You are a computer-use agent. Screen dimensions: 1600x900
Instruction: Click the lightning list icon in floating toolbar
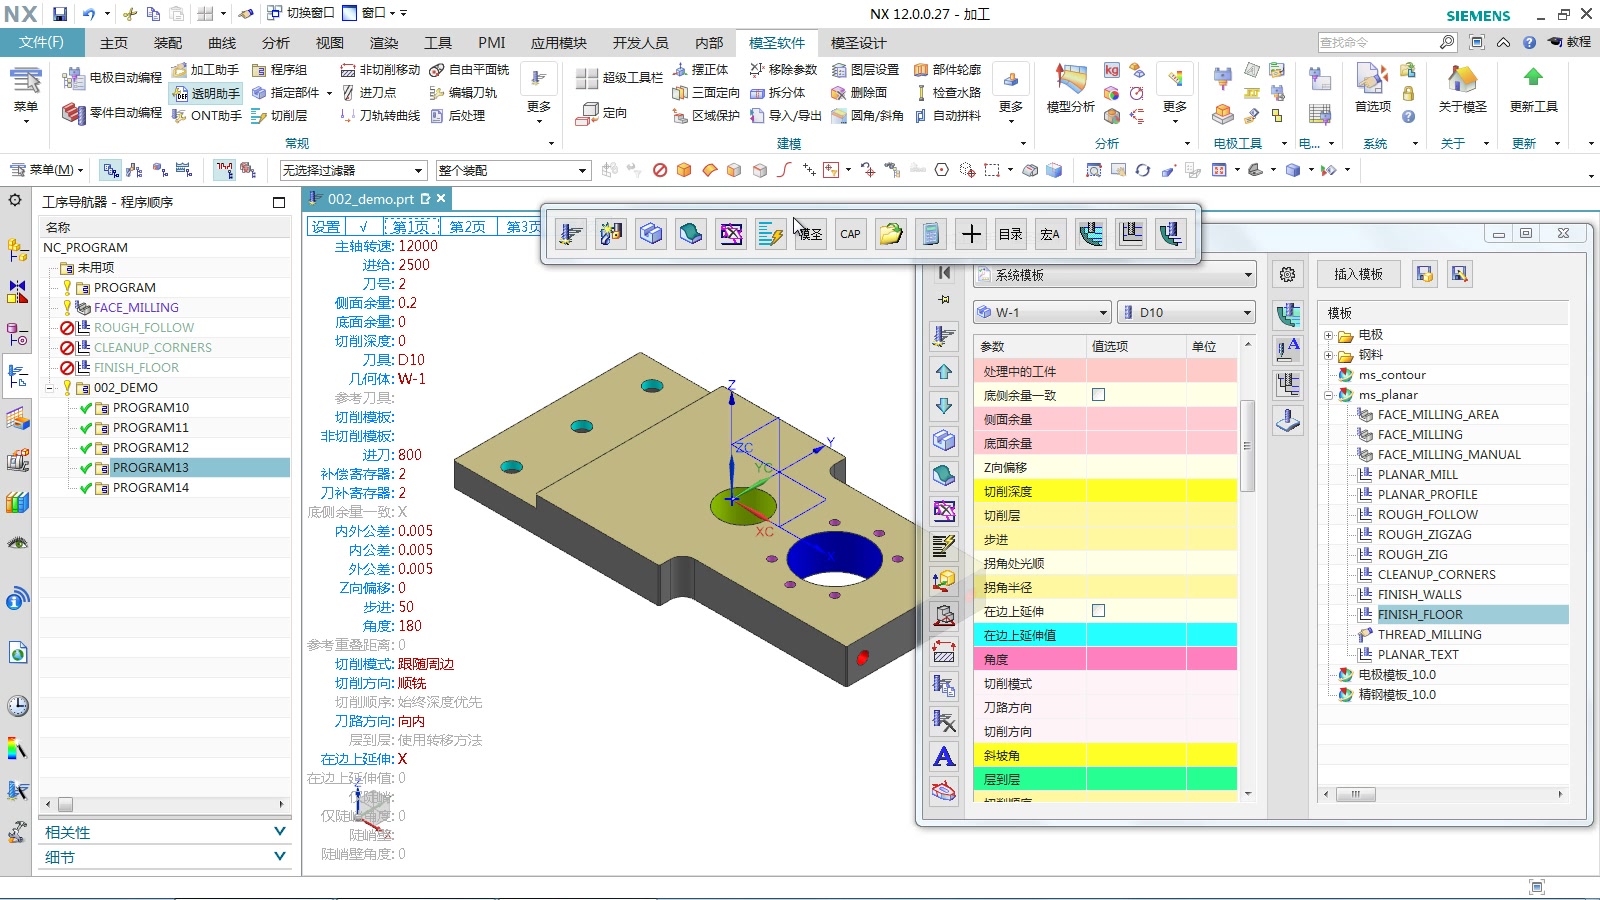pos(770,234)
